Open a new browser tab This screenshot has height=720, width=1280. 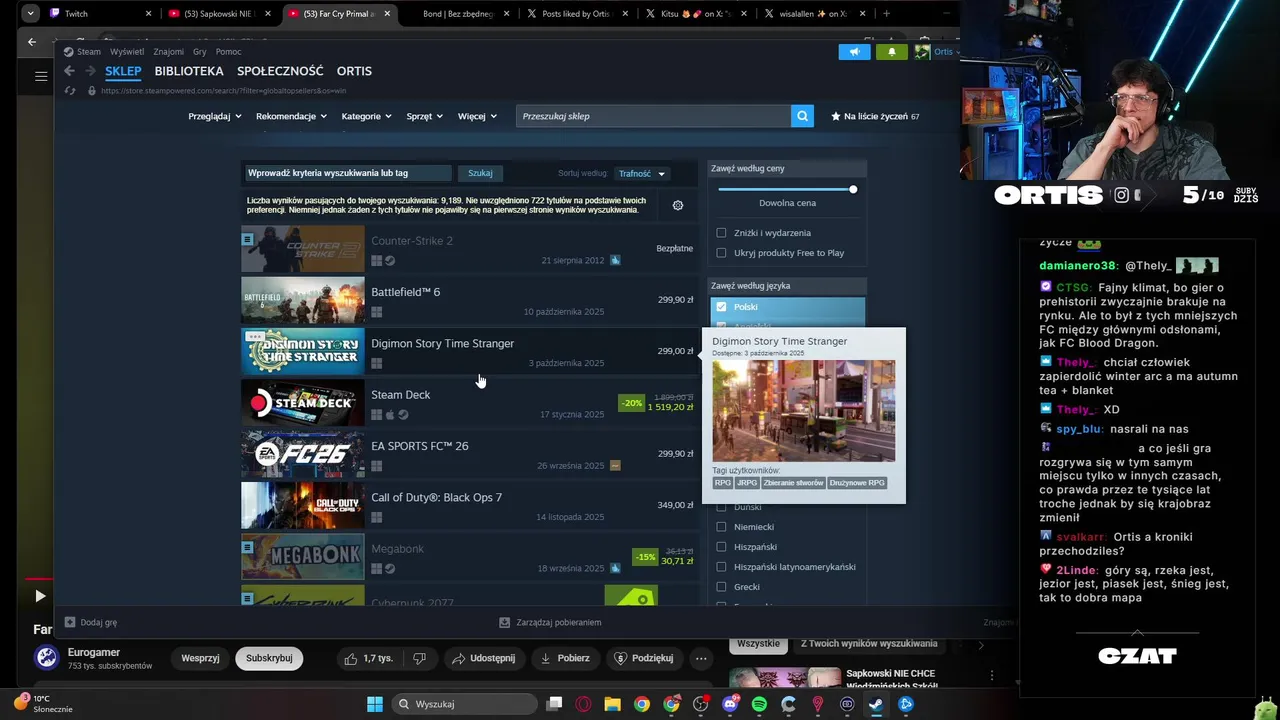886,14
